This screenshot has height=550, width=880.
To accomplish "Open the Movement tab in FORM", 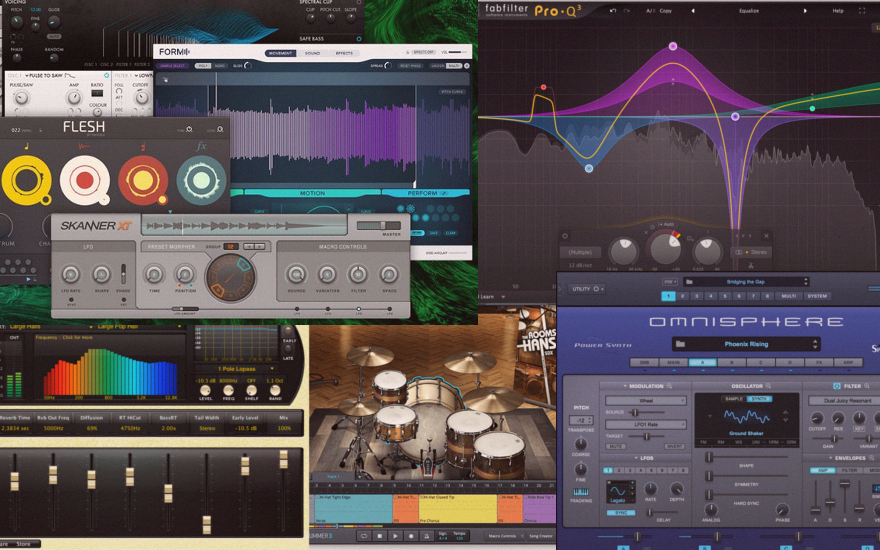I will 280,53.
